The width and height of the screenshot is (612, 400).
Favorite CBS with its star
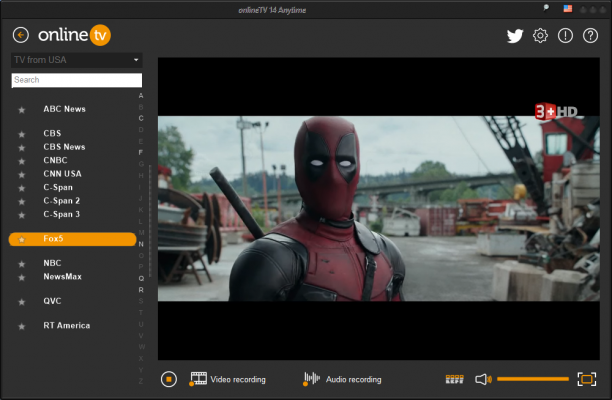[x=22, y=134]
